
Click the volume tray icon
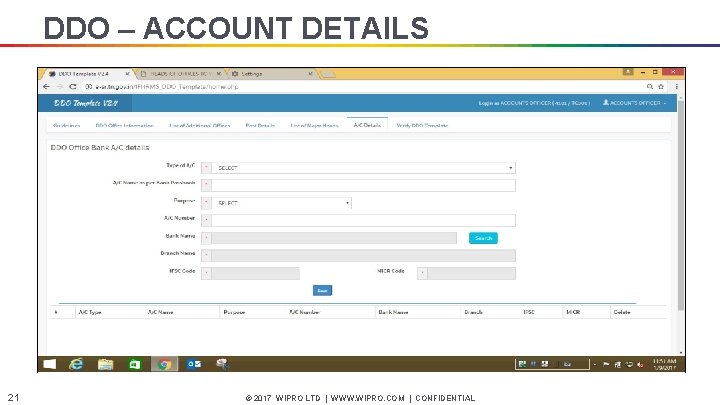(641, 364)
